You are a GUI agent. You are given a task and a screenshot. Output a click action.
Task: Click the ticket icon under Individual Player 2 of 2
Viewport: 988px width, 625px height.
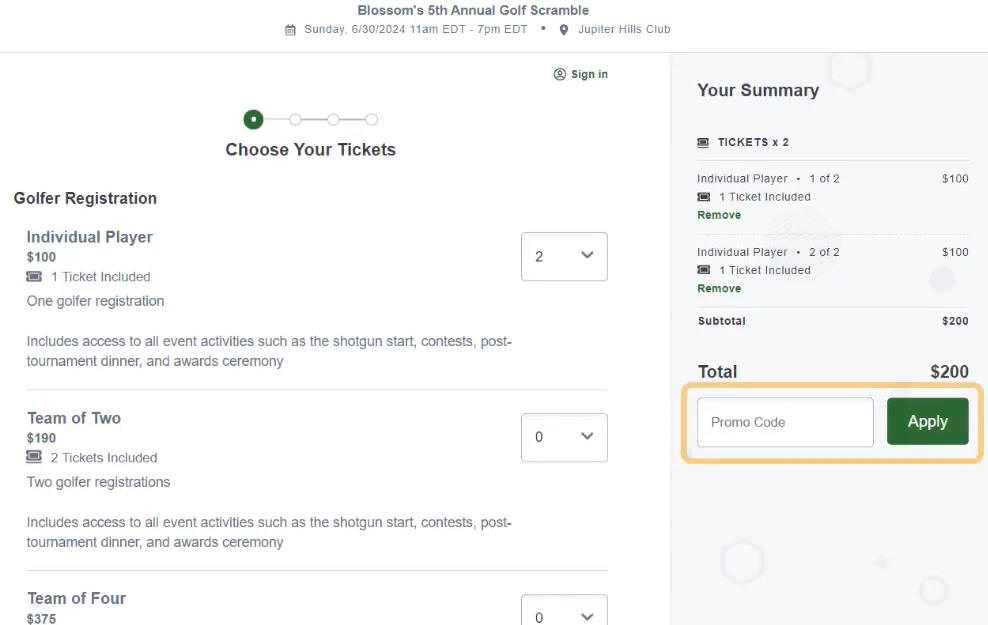coord(704,270)
